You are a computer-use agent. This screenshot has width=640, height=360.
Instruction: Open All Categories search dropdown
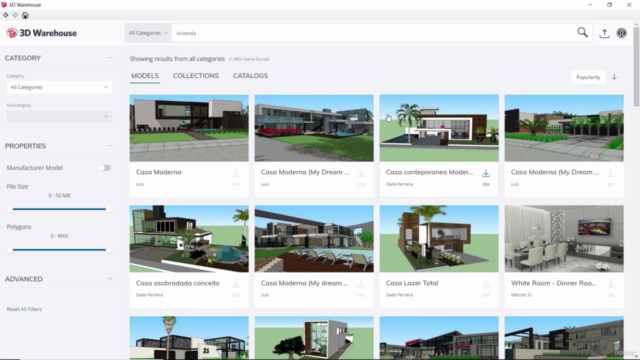pos(148,33)
